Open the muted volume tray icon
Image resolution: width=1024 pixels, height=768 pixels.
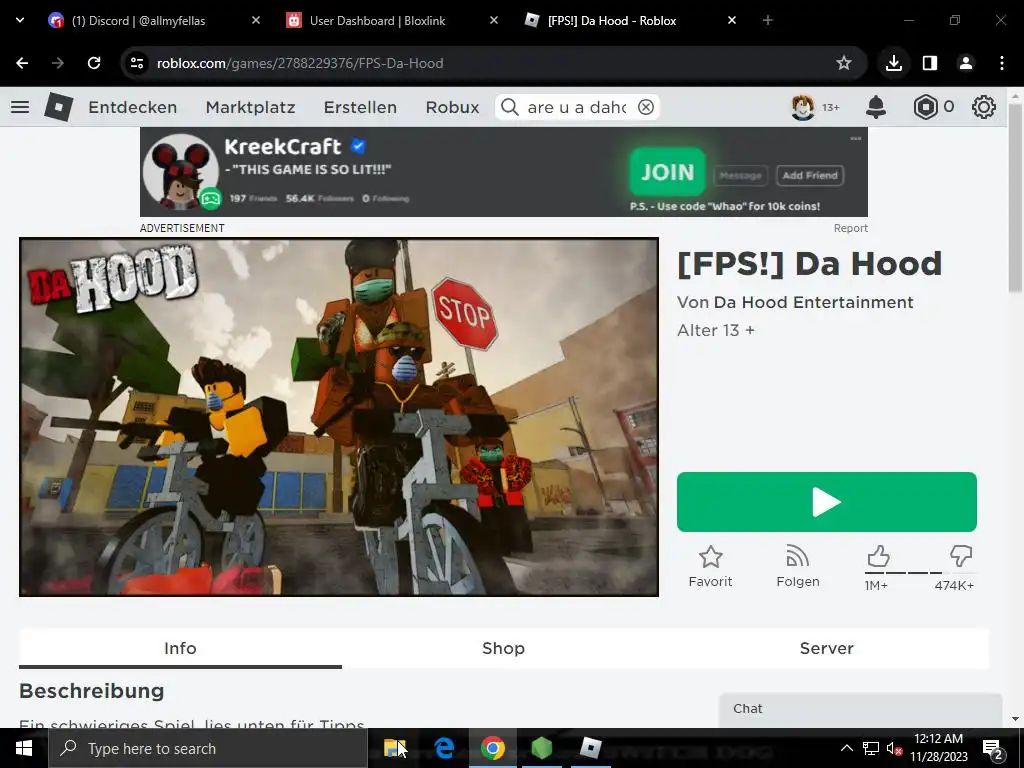tap(893, 748)
